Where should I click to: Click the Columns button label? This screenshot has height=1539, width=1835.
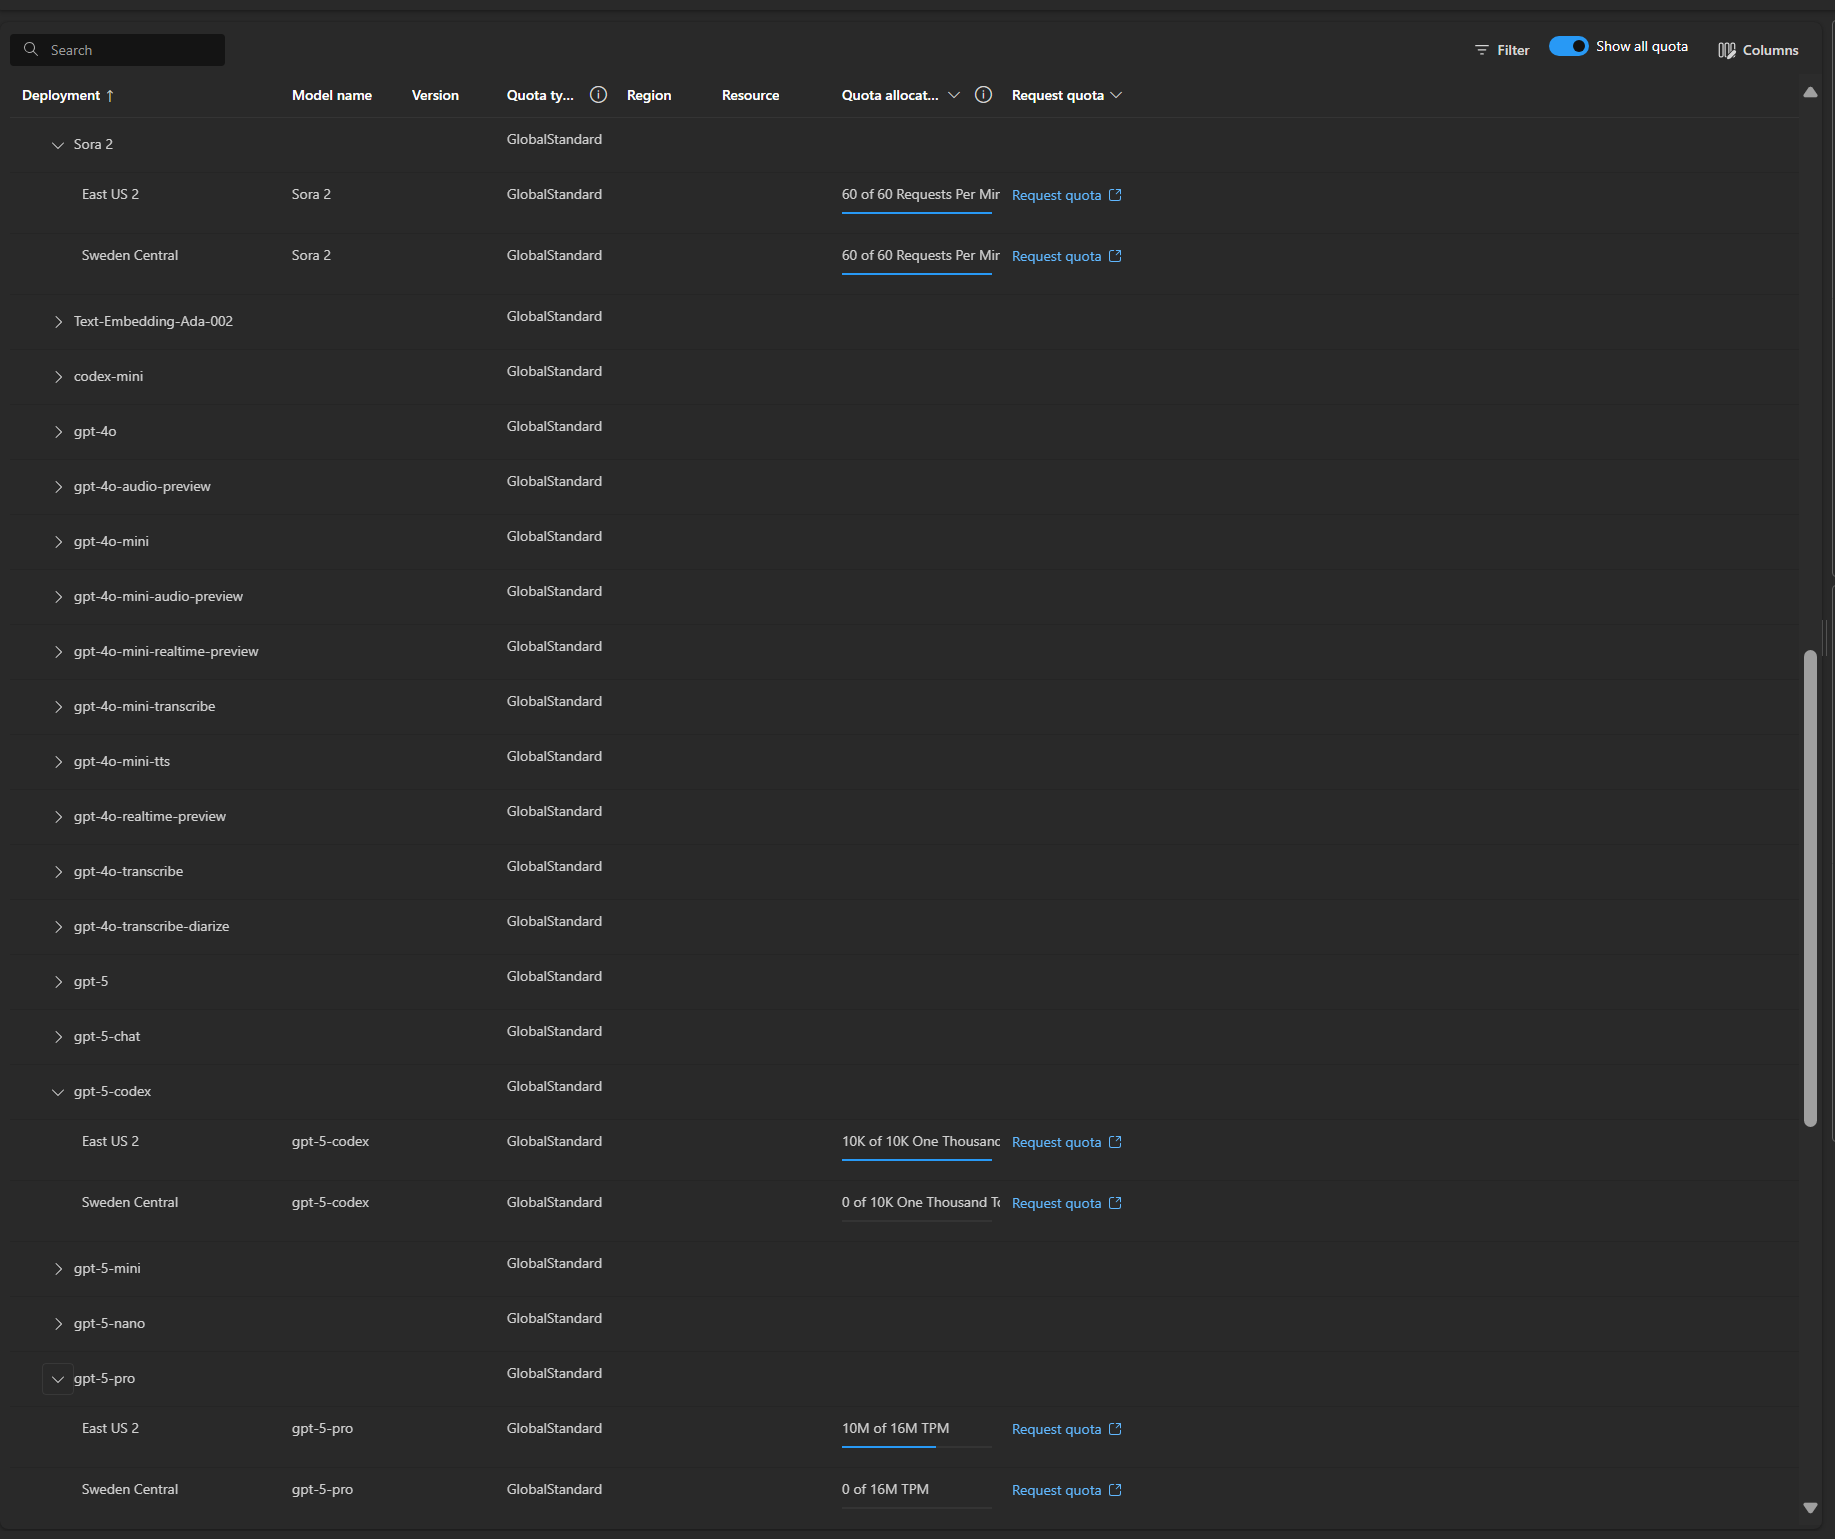coord(1770,50)
